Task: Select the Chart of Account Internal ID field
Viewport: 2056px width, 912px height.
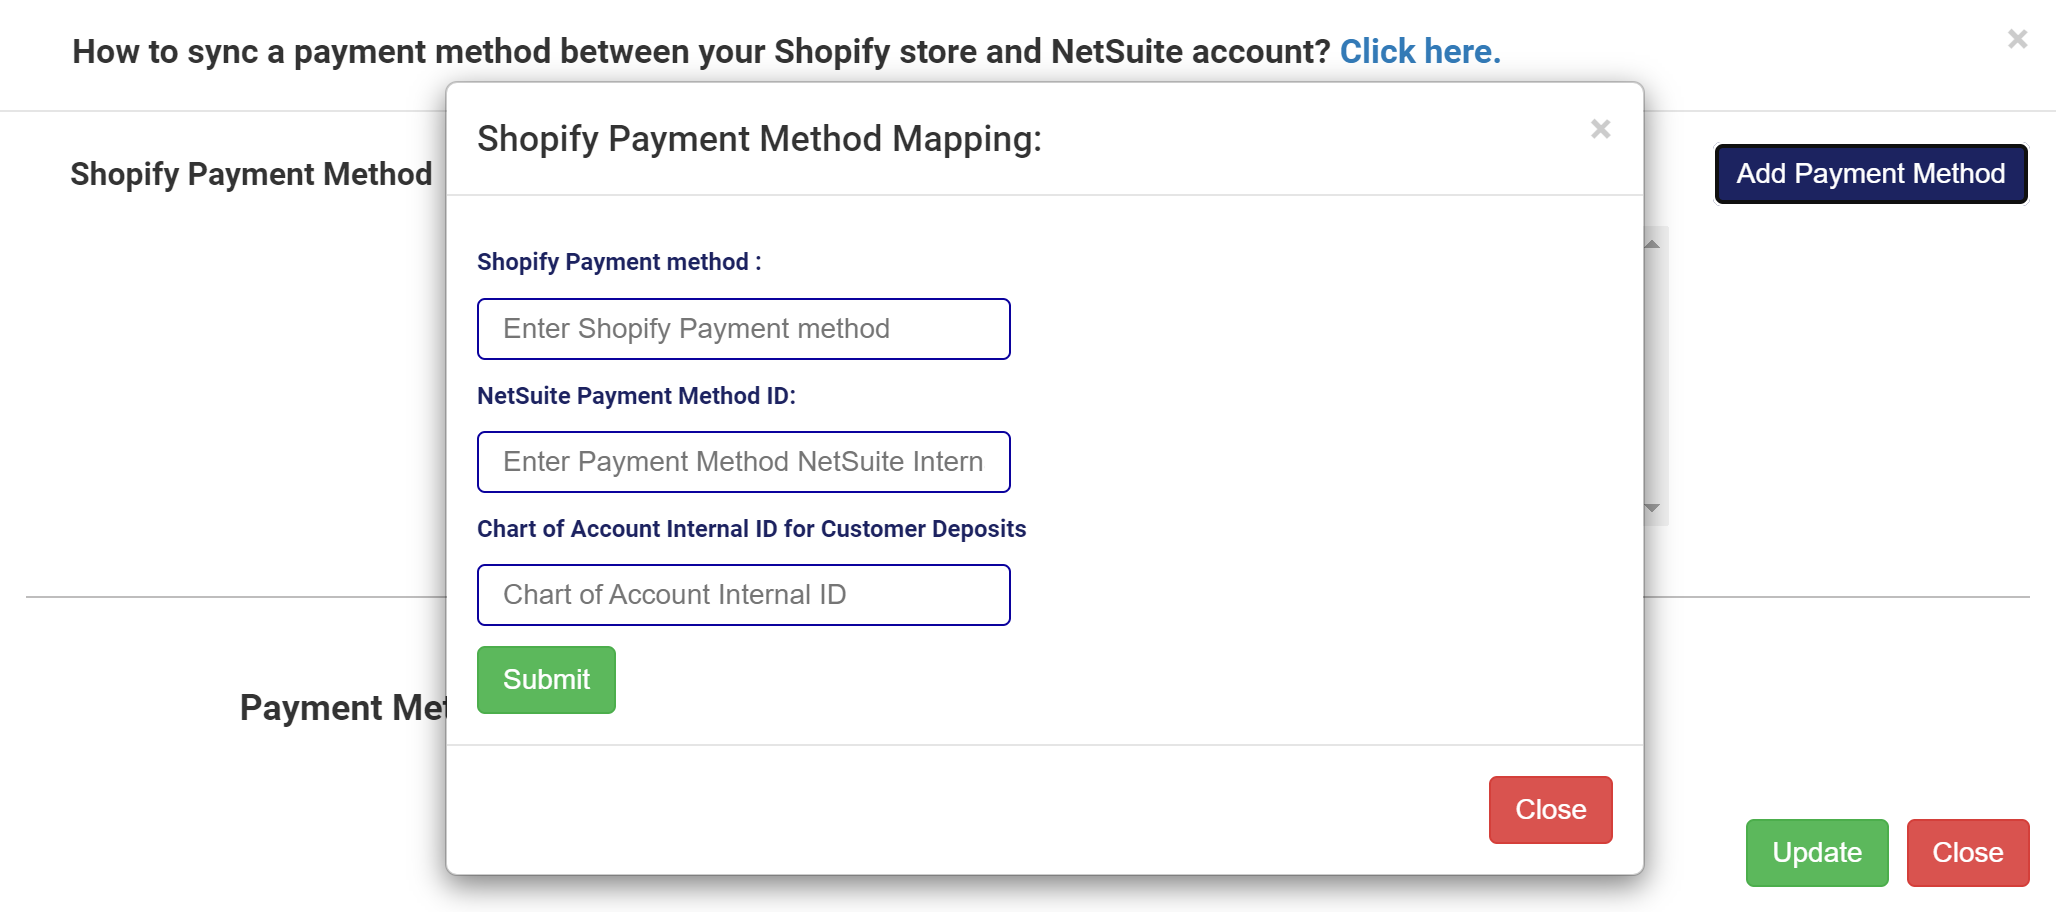Action: pos(743,595)
